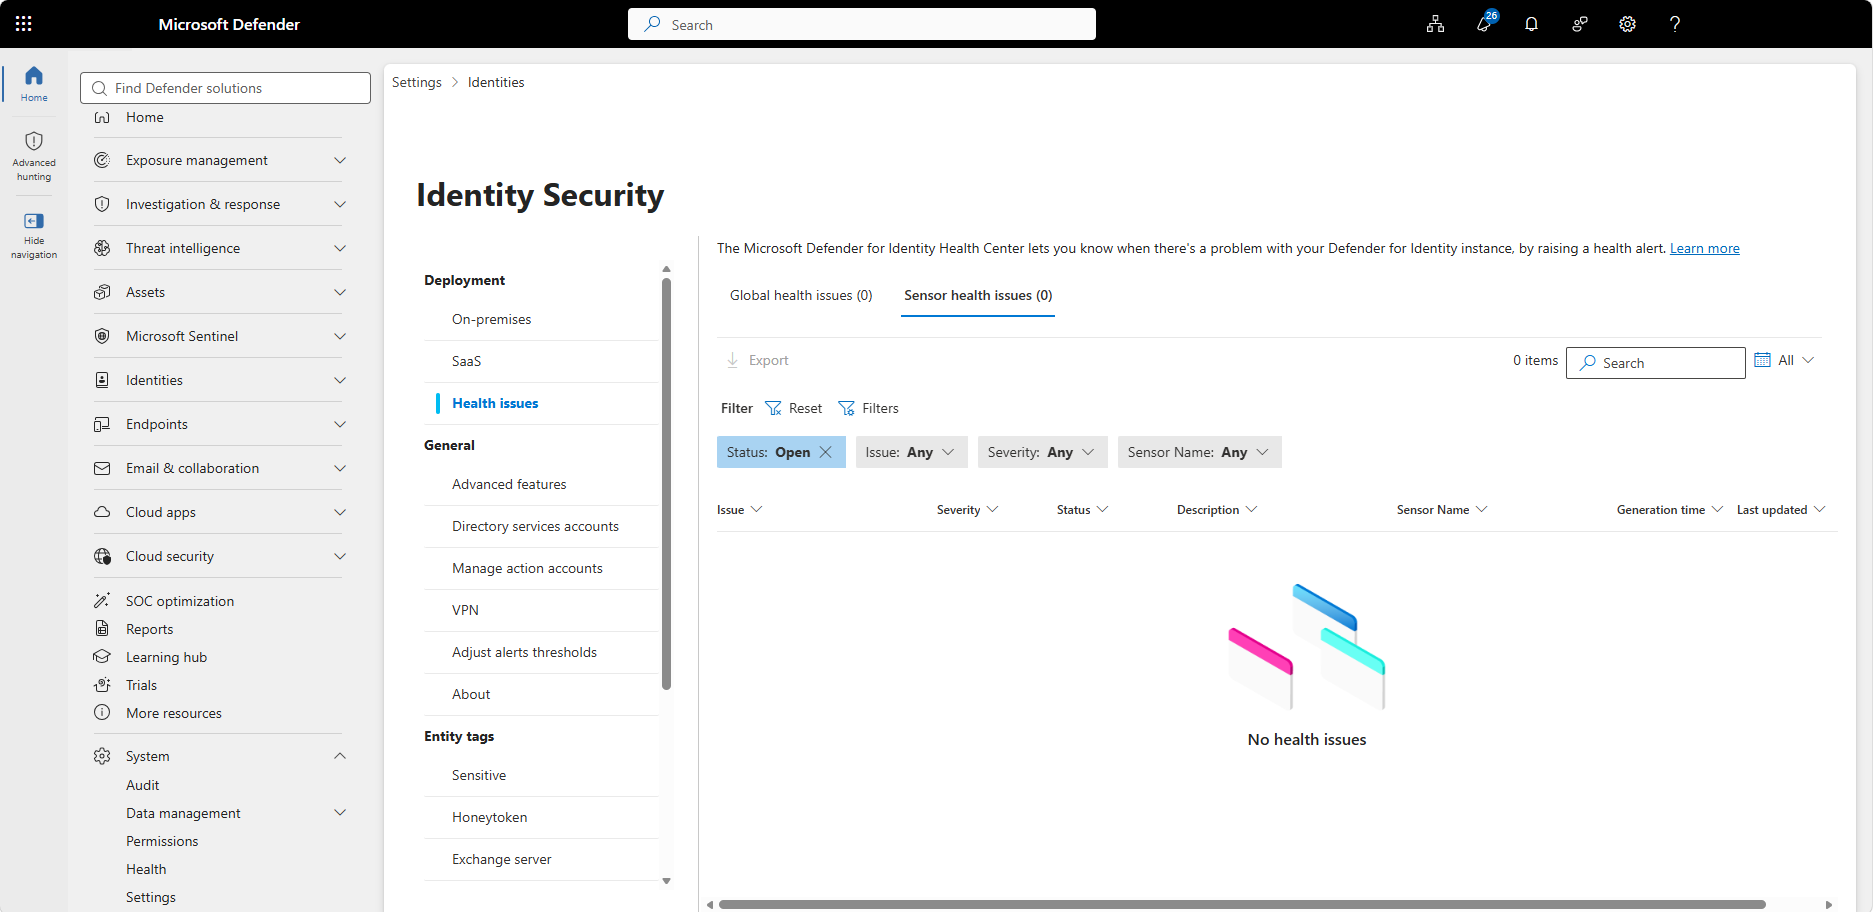Click the bell alerts icon
This screenshot has width=1873, height=912.
(x=1531, y=24)
